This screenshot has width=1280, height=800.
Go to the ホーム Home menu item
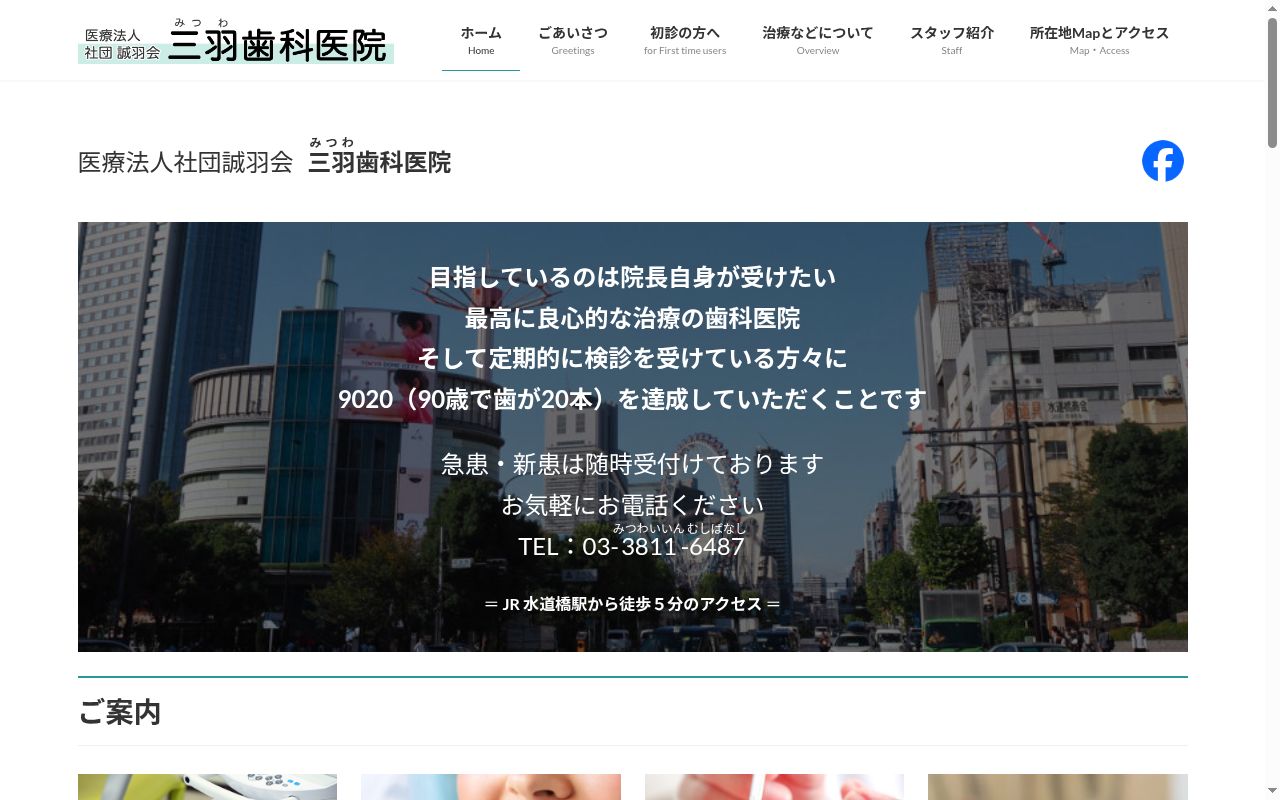click(481, 40)
